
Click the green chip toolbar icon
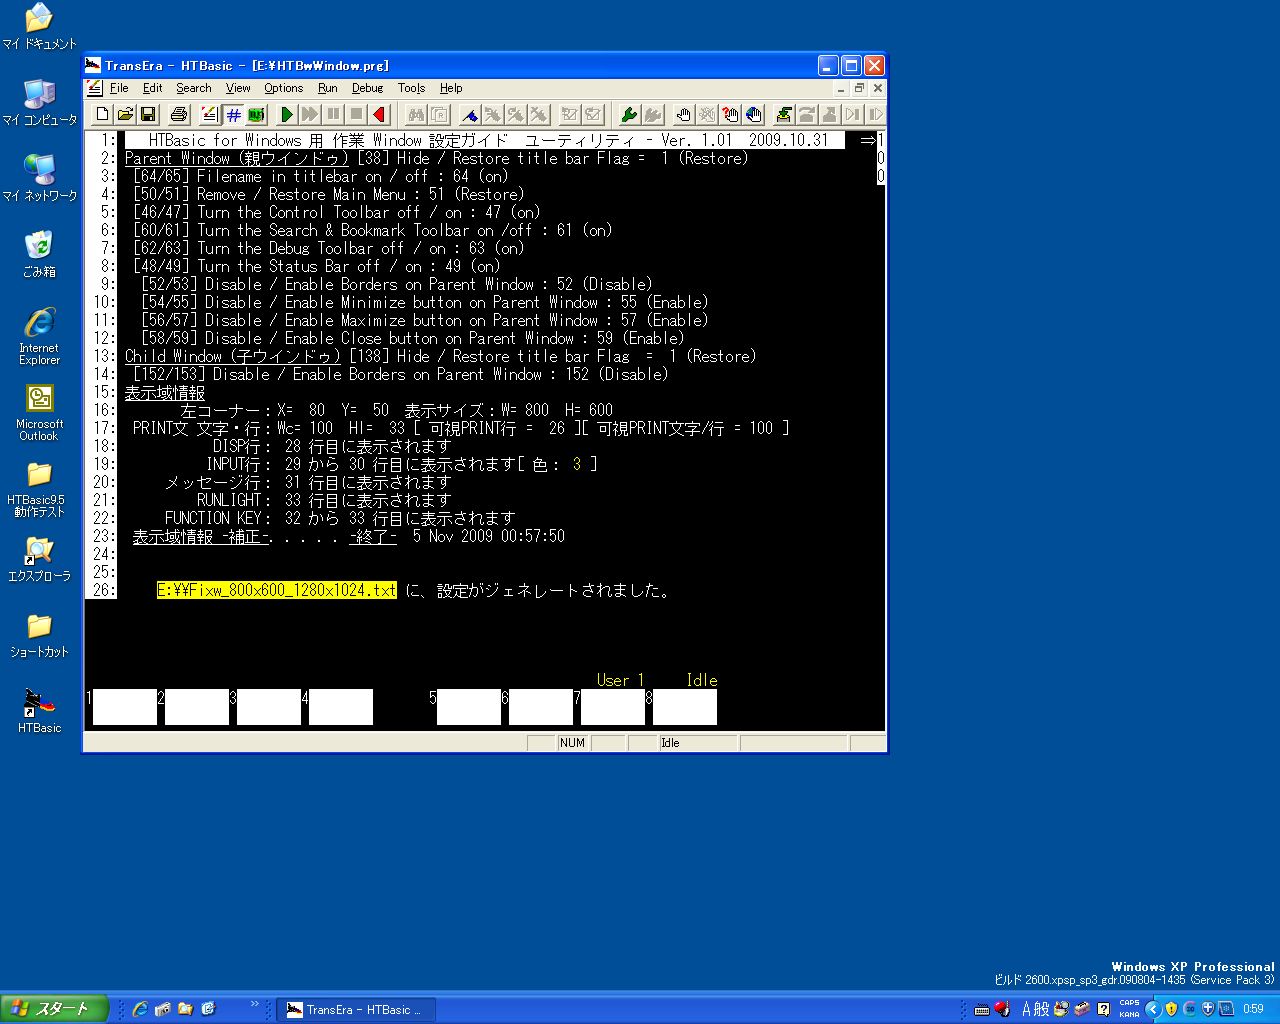coord(256,115)
